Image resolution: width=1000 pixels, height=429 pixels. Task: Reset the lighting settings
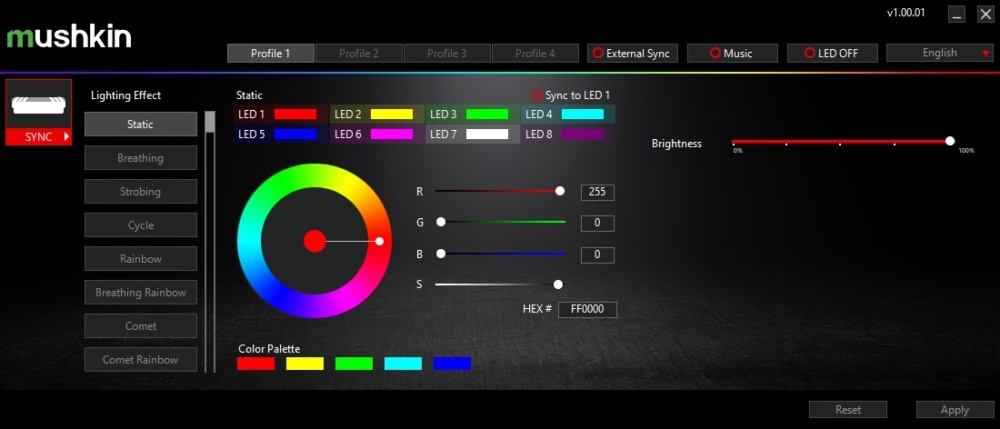click(848, 410)
